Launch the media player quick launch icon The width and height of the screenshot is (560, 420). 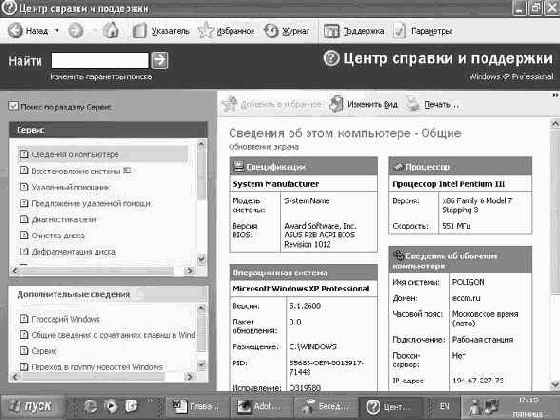pyautogui.click(x=110, y=406)
